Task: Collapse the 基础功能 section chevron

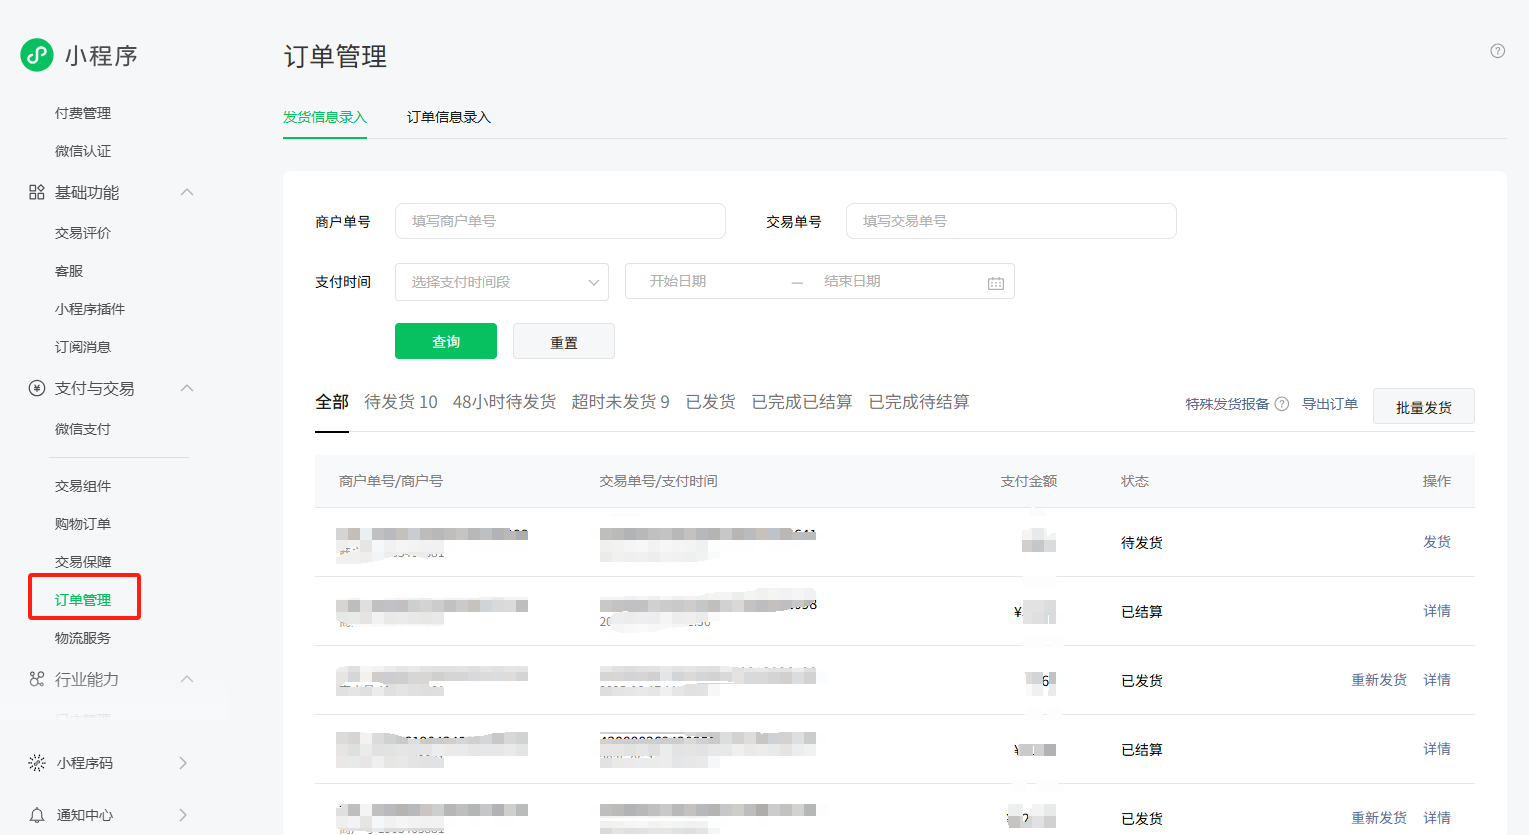Action: (x=187, y=192)
